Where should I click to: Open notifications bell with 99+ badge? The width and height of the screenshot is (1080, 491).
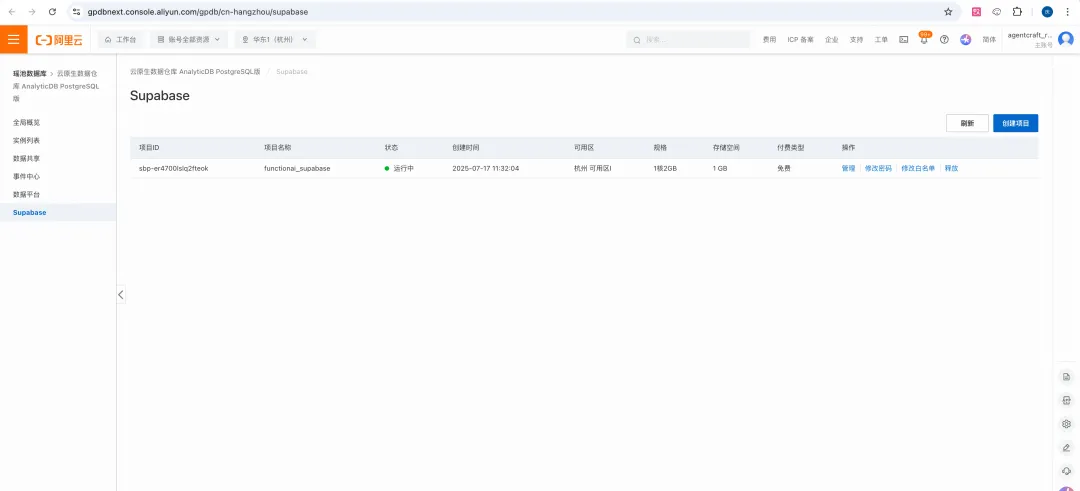point(924,39)
